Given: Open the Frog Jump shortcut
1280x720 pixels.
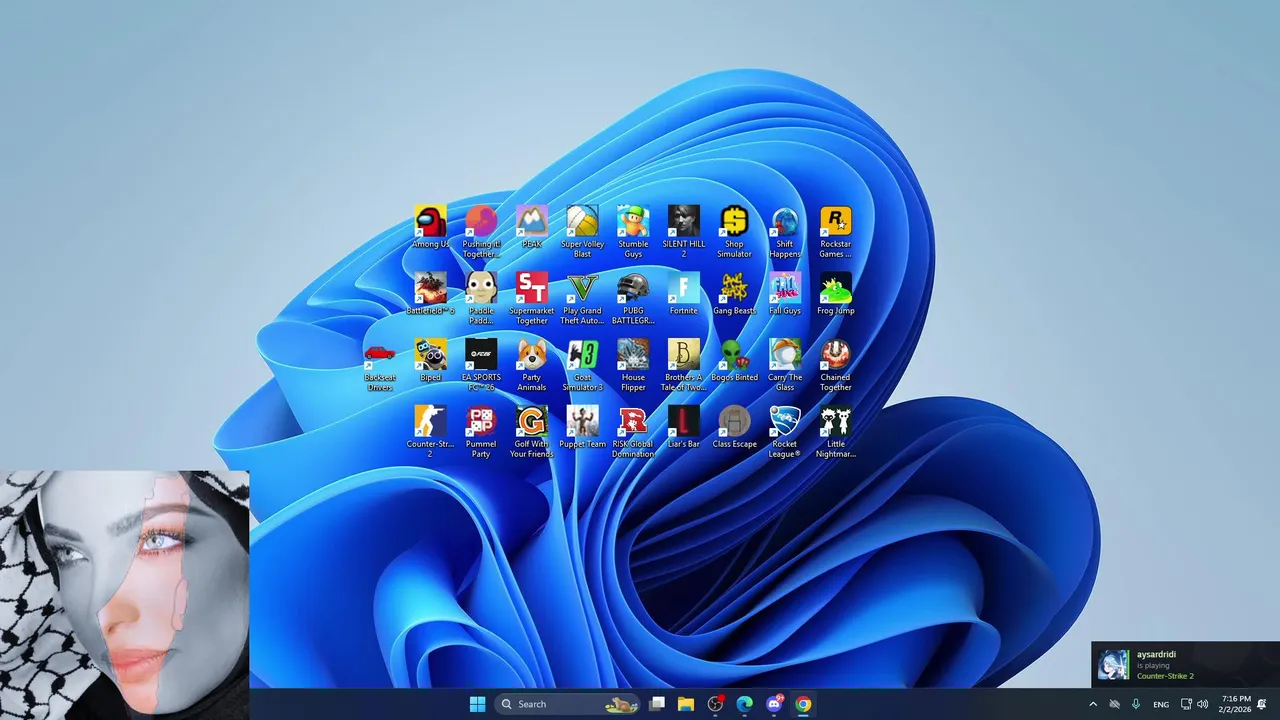Looking at the screenshot, I should (836, 294).
